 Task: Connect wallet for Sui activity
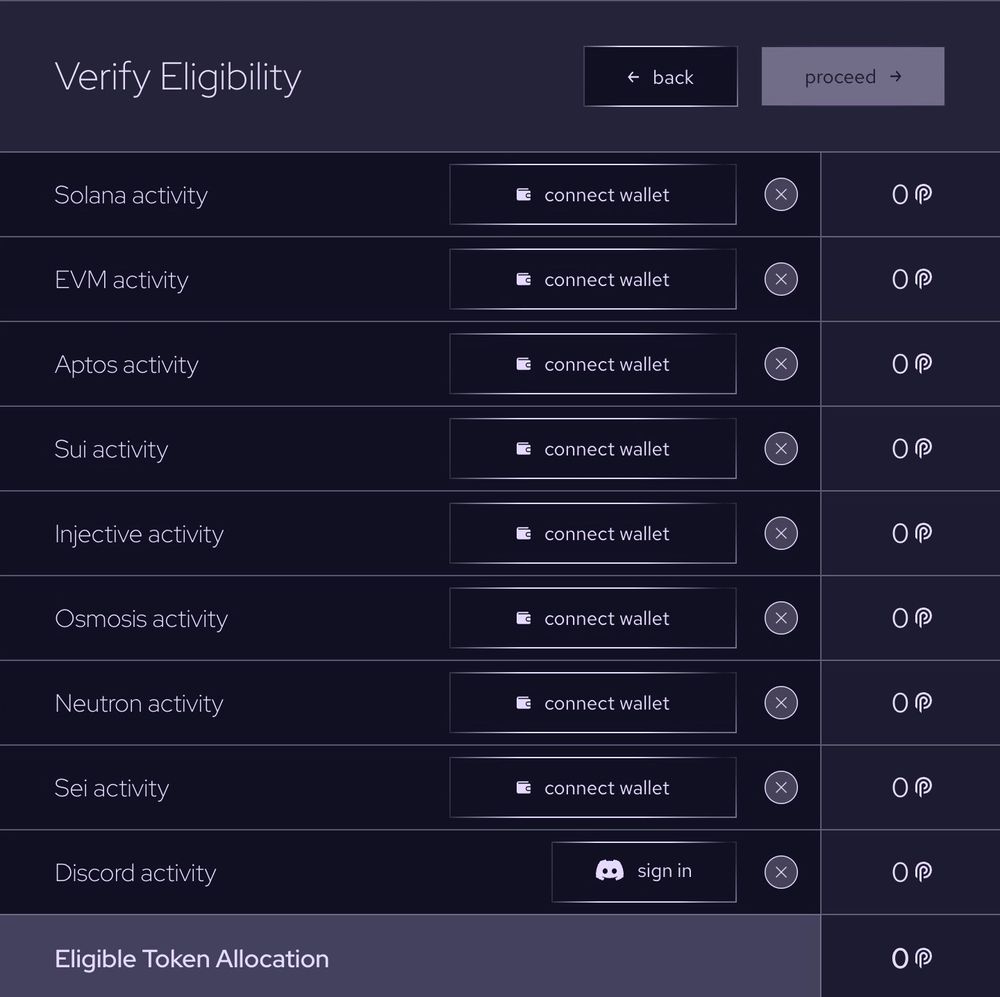pyautogui.click(x=593, y=449)
